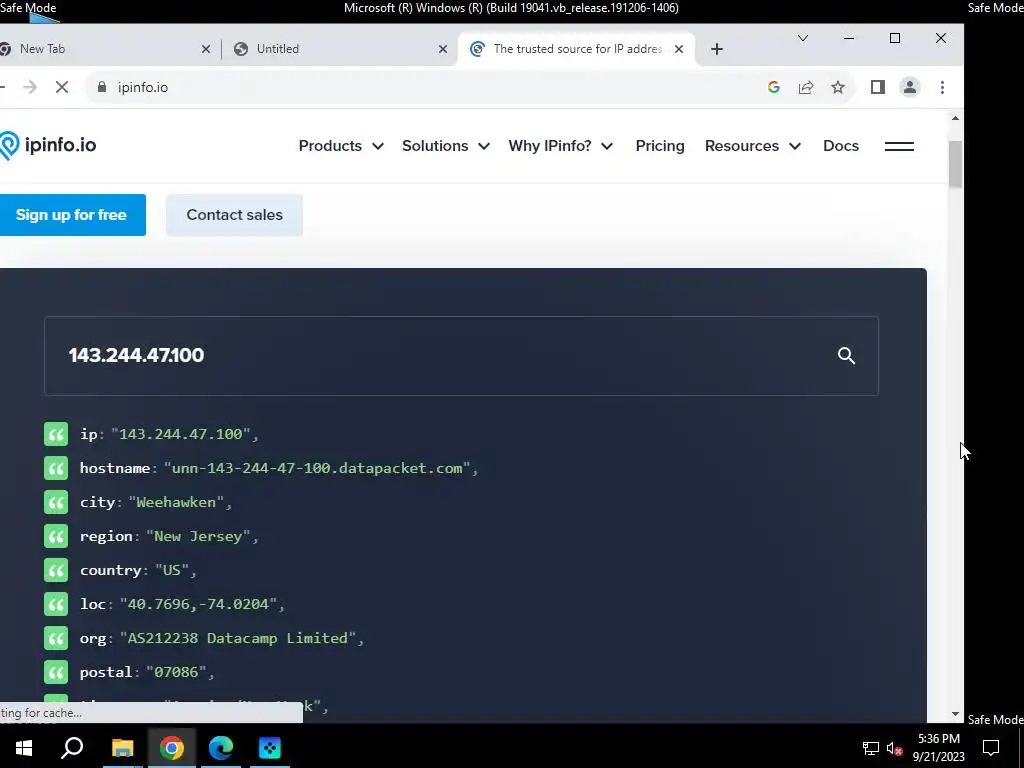1024x768 pixels.
Task: Bookmark this page with the star
Action: click(x=838, y=88)
